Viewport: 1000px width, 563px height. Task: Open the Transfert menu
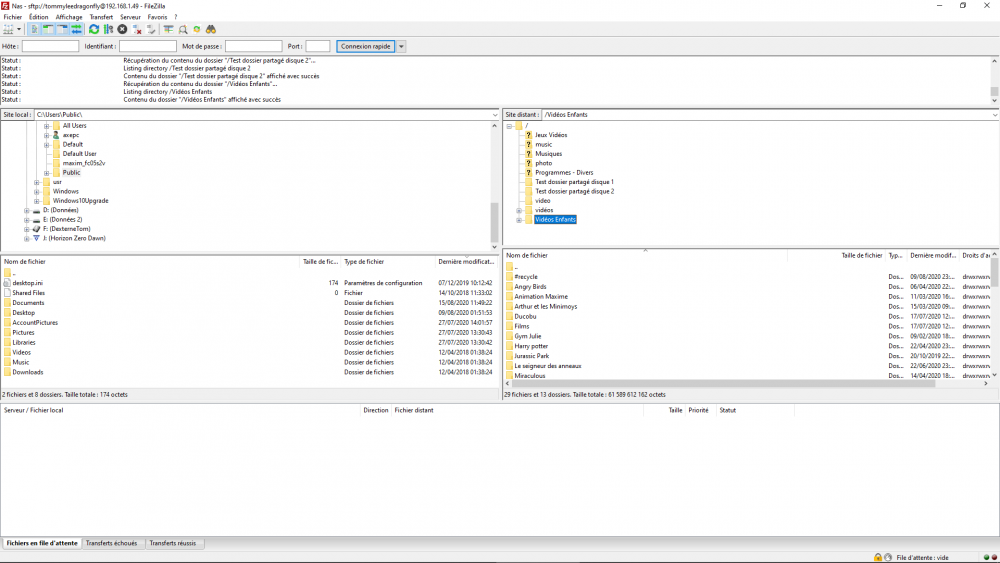101,17
